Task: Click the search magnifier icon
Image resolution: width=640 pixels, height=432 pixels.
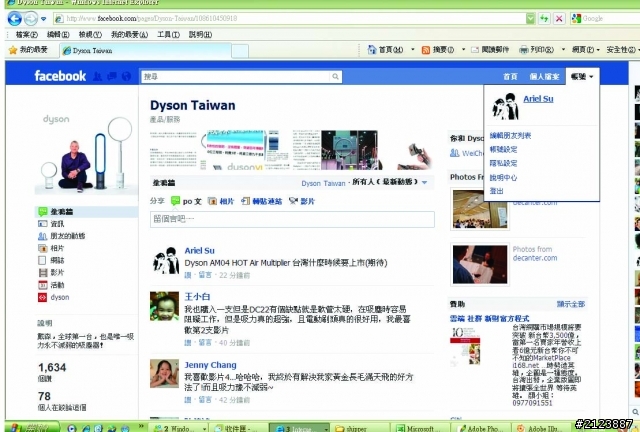Action: (336, 76)
